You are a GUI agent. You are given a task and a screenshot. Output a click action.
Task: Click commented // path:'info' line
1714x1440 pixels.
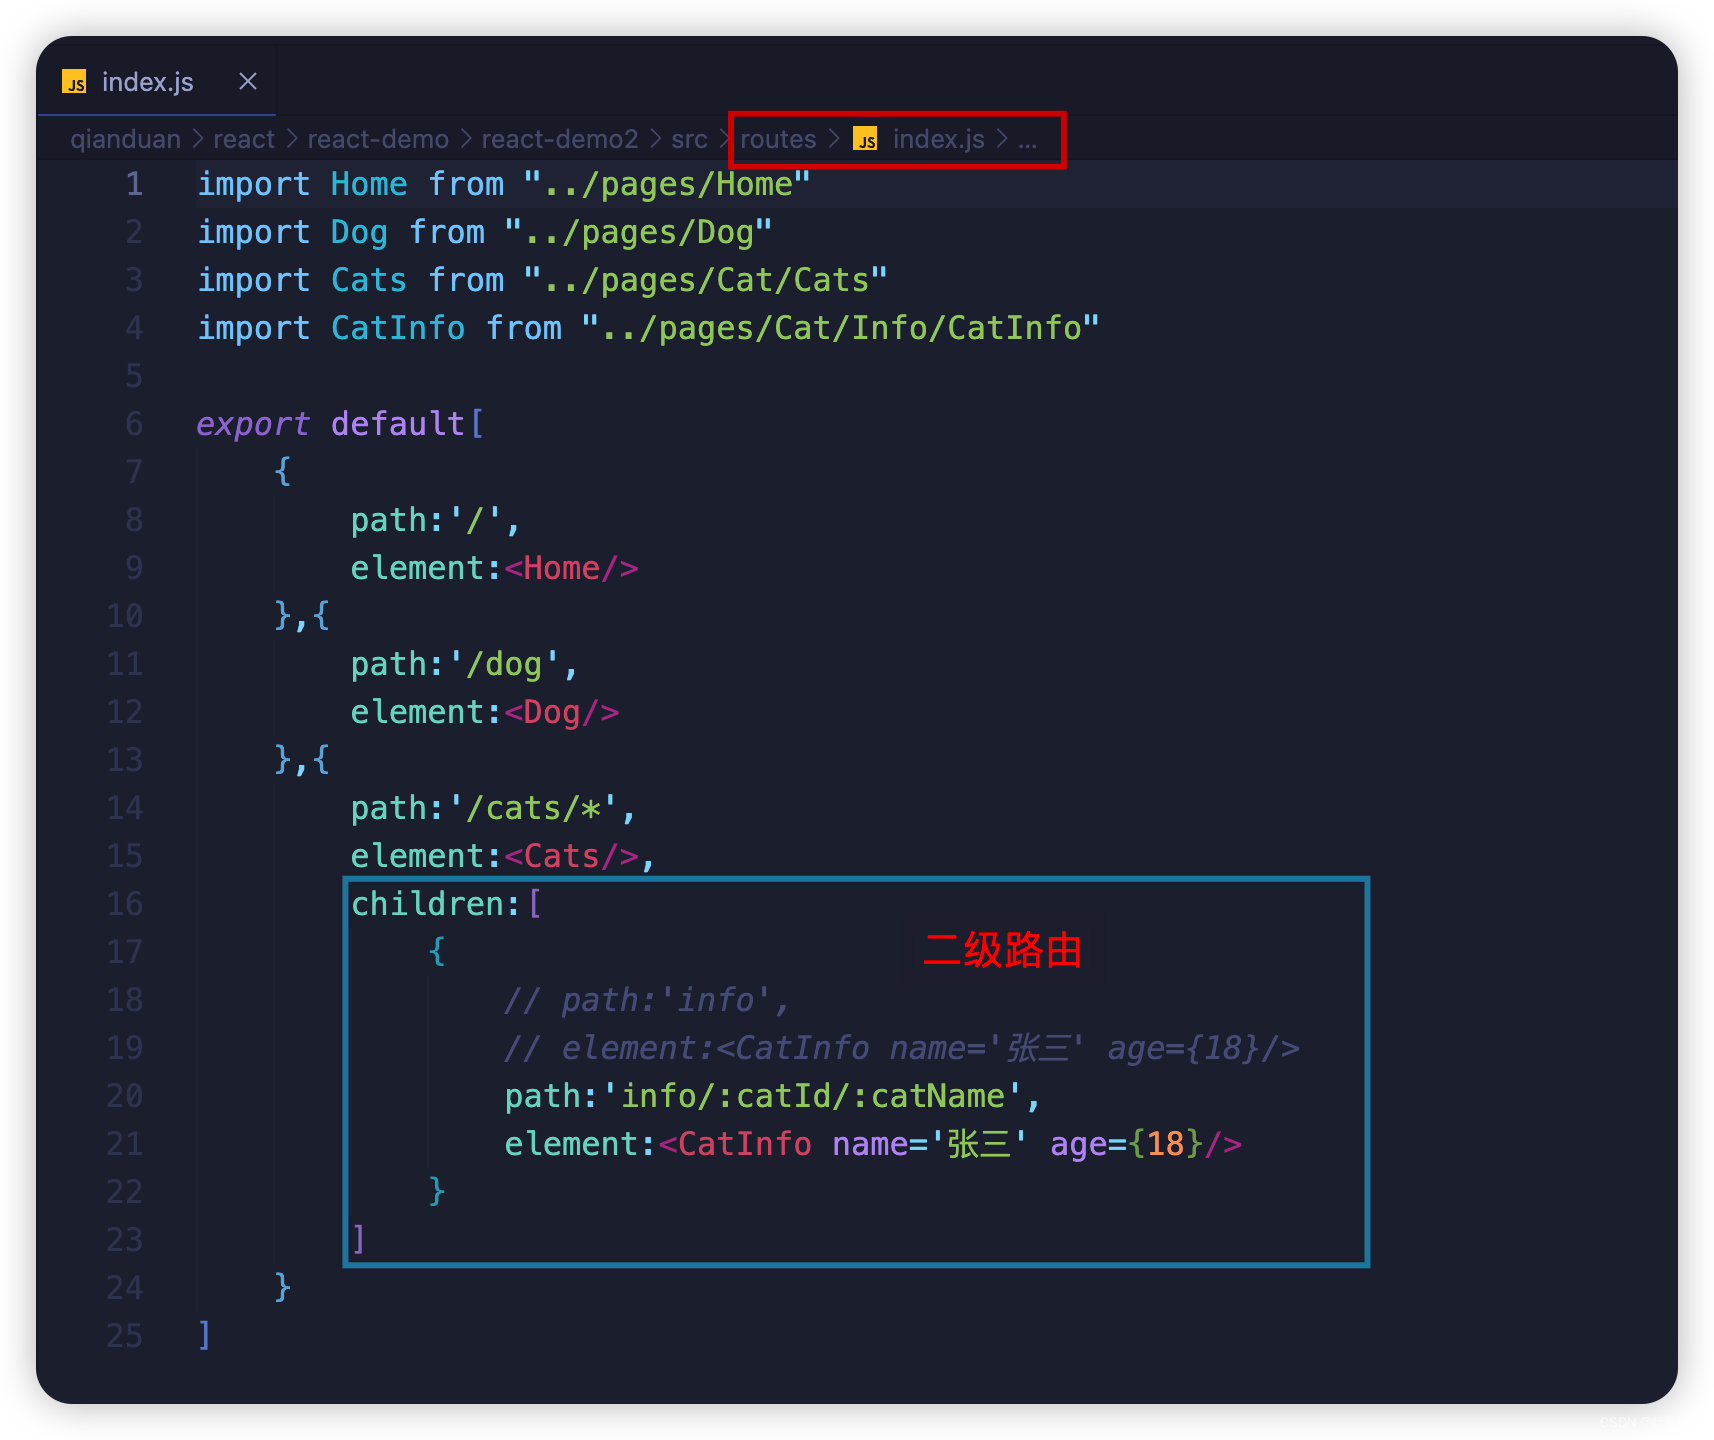(647, 1000)
